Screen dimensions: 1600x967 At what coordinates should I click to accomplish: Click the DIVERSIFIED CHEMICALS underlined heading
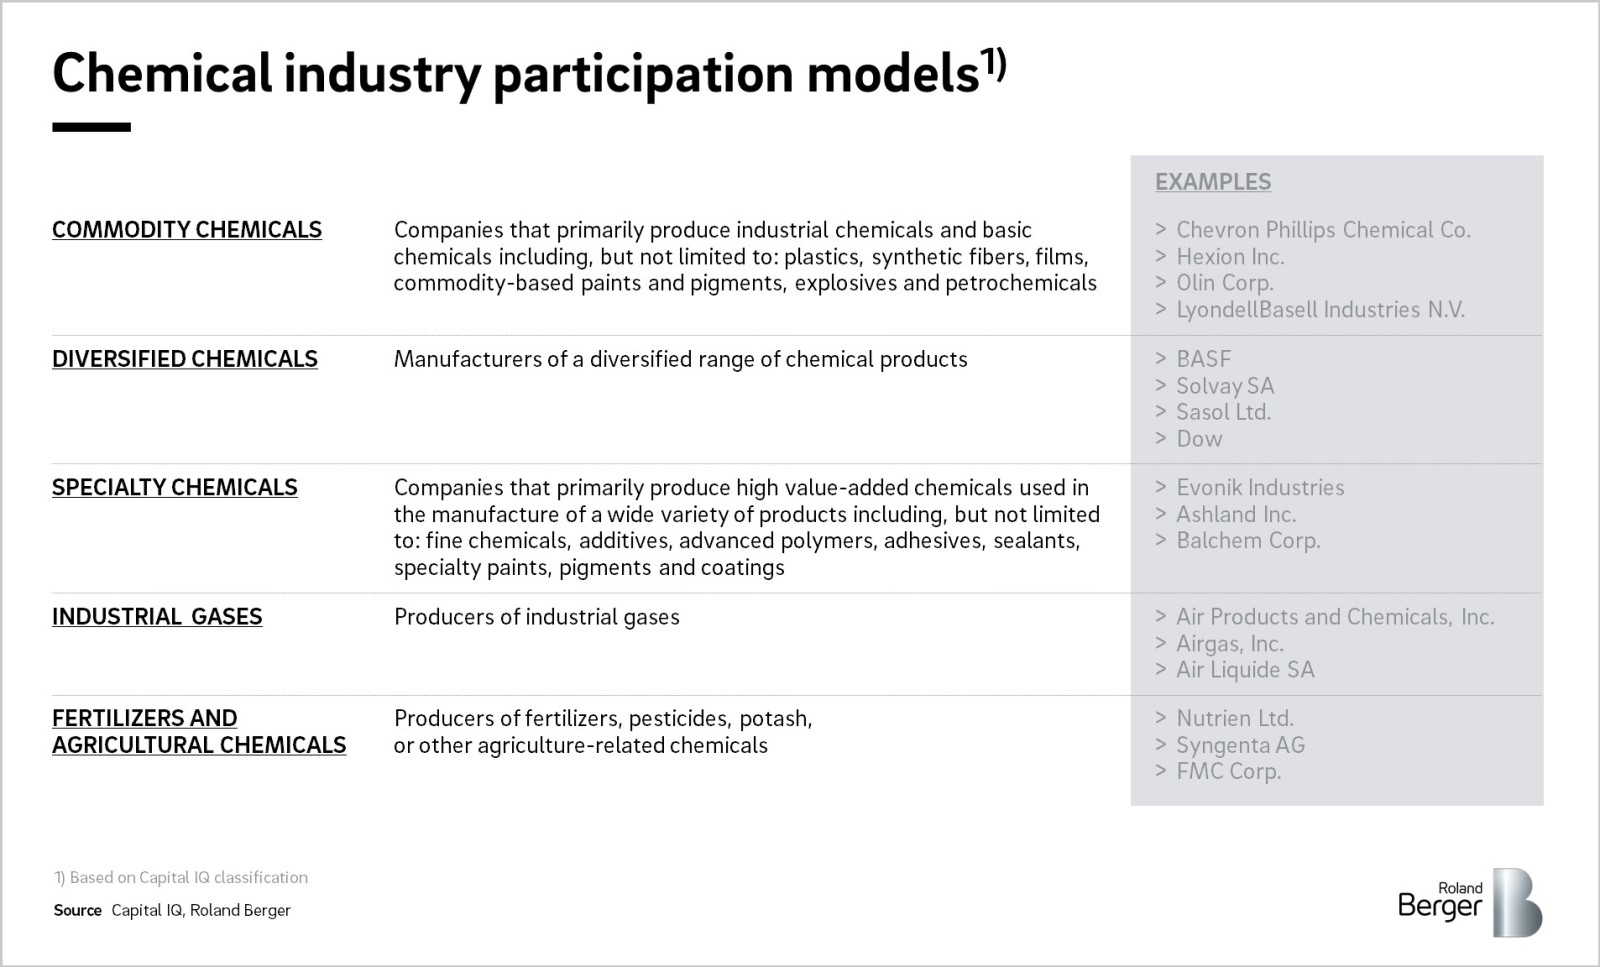tap(185, 359)
